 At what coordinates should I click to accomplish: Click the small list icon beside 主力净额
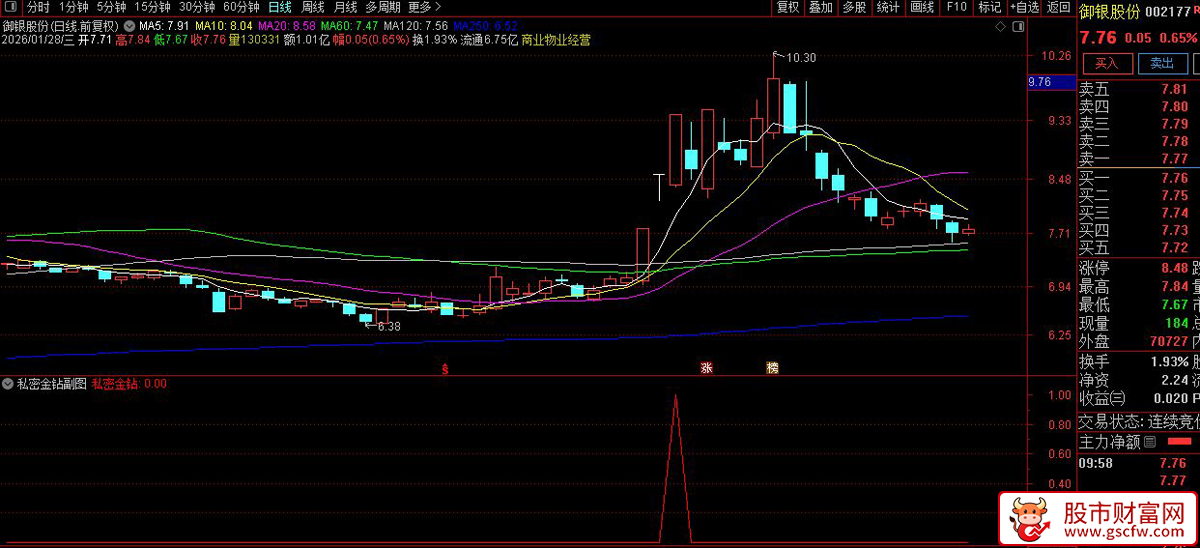[x=1150, y=441]
